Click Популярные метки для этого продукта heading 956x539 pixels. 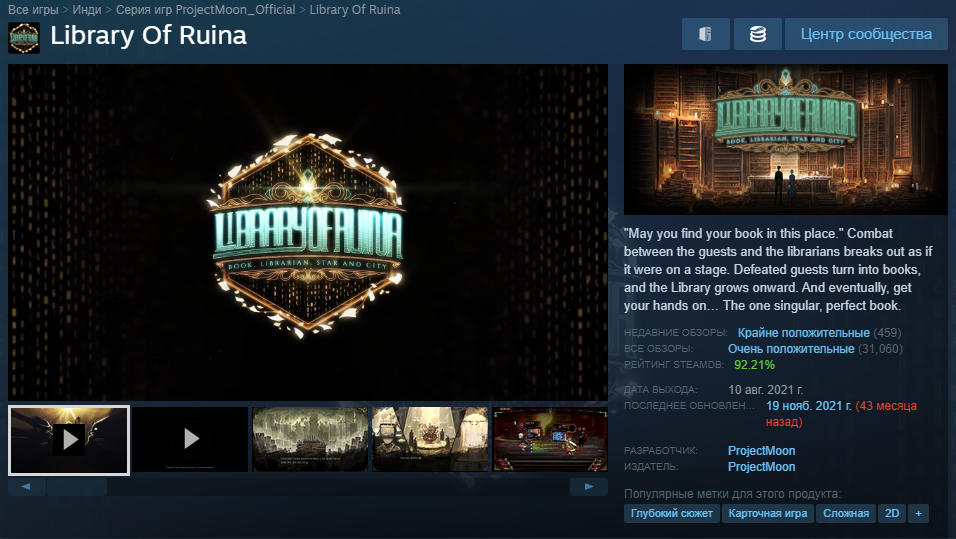coord(732,494)
